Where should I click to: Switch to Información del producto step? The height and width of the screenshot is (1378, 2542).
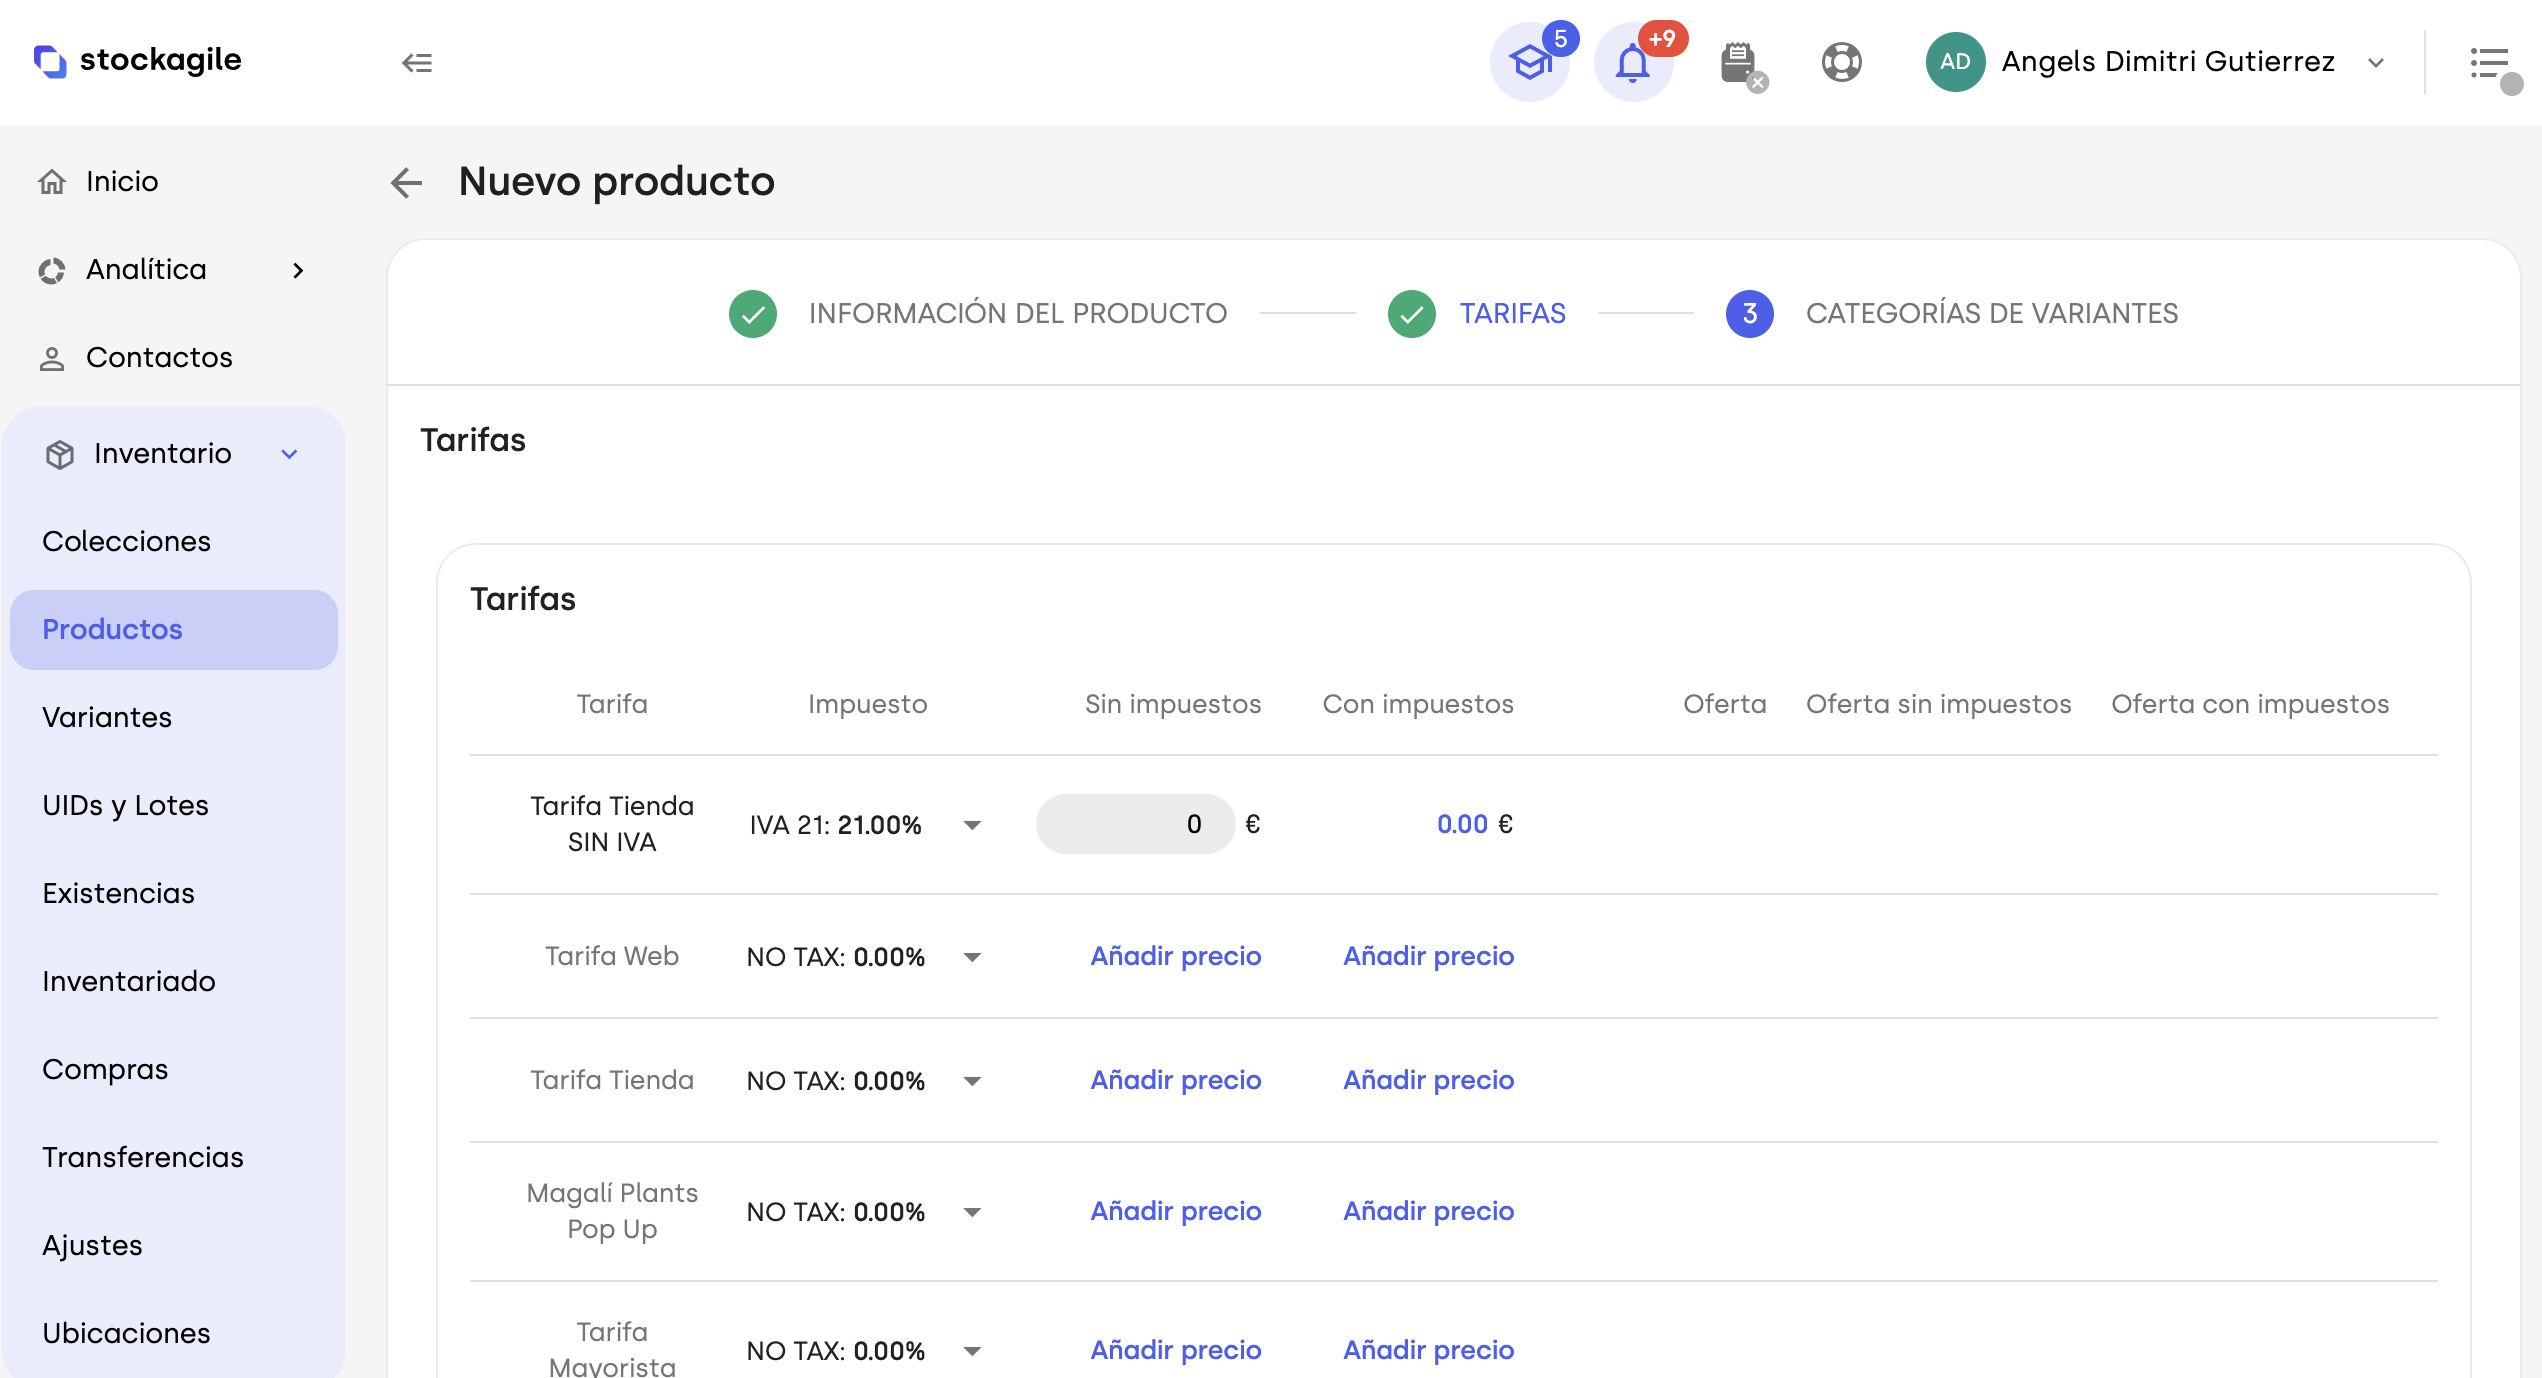tap(1018, 314)
